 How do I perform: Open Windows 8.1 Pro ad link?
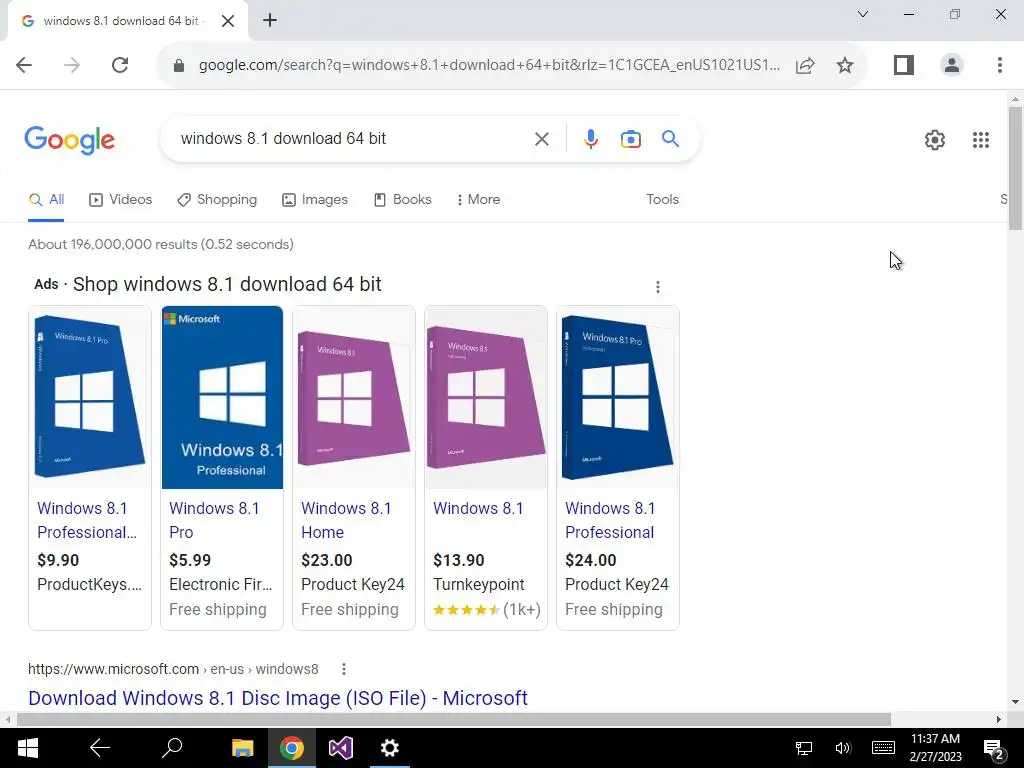(214, 520)
